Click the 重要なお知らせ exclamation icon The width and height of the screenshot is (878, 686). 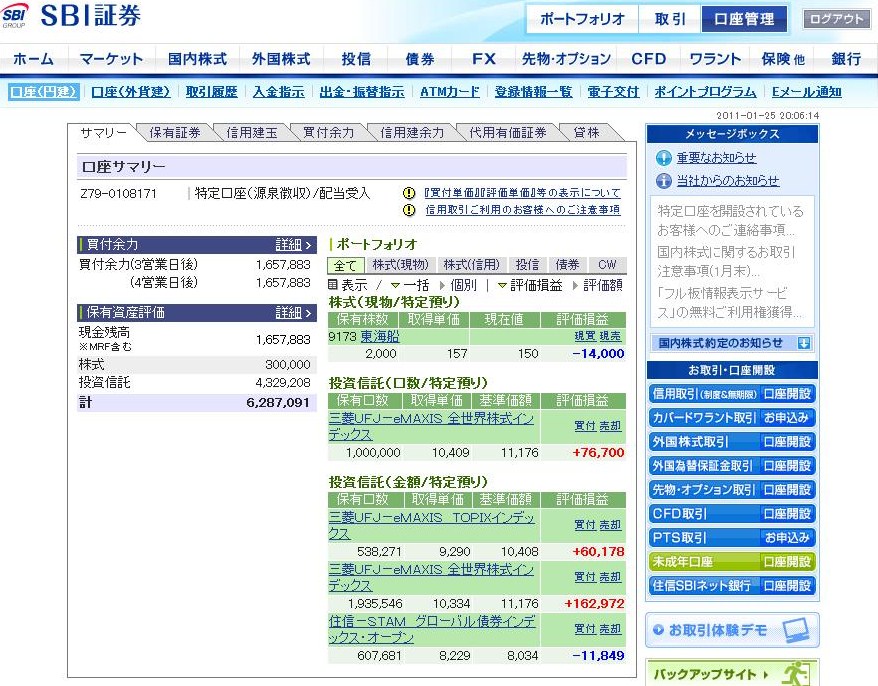664,158
